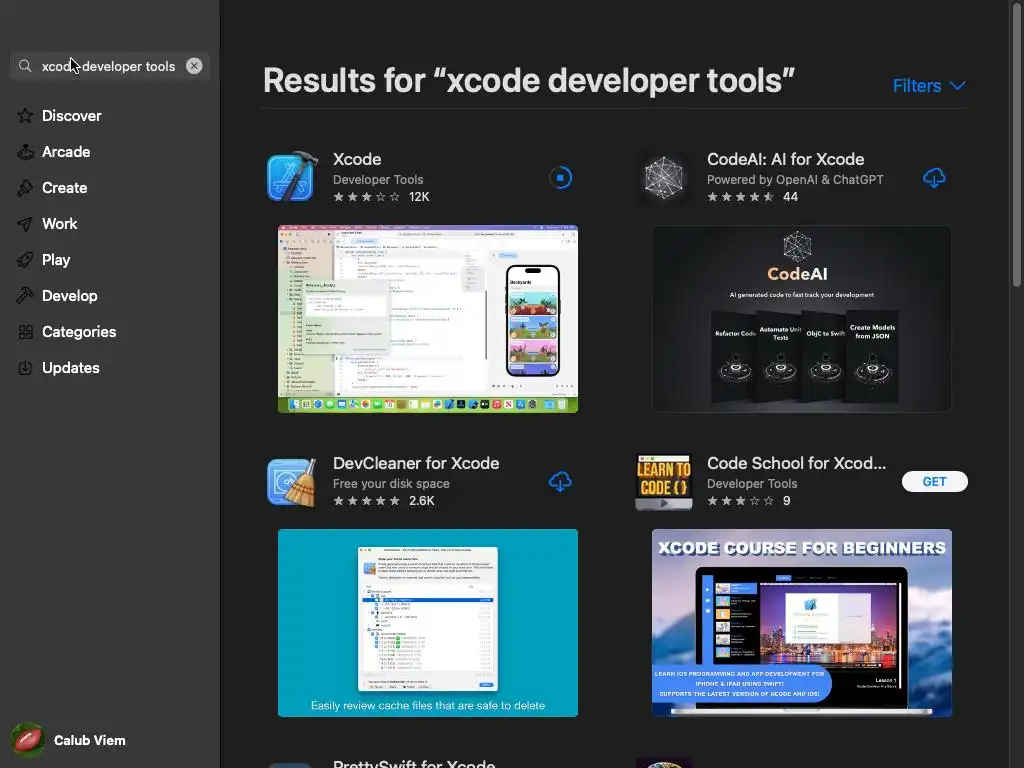
Task: Click the results heading for xcode developer tools
Action: (x=529, y=80)
